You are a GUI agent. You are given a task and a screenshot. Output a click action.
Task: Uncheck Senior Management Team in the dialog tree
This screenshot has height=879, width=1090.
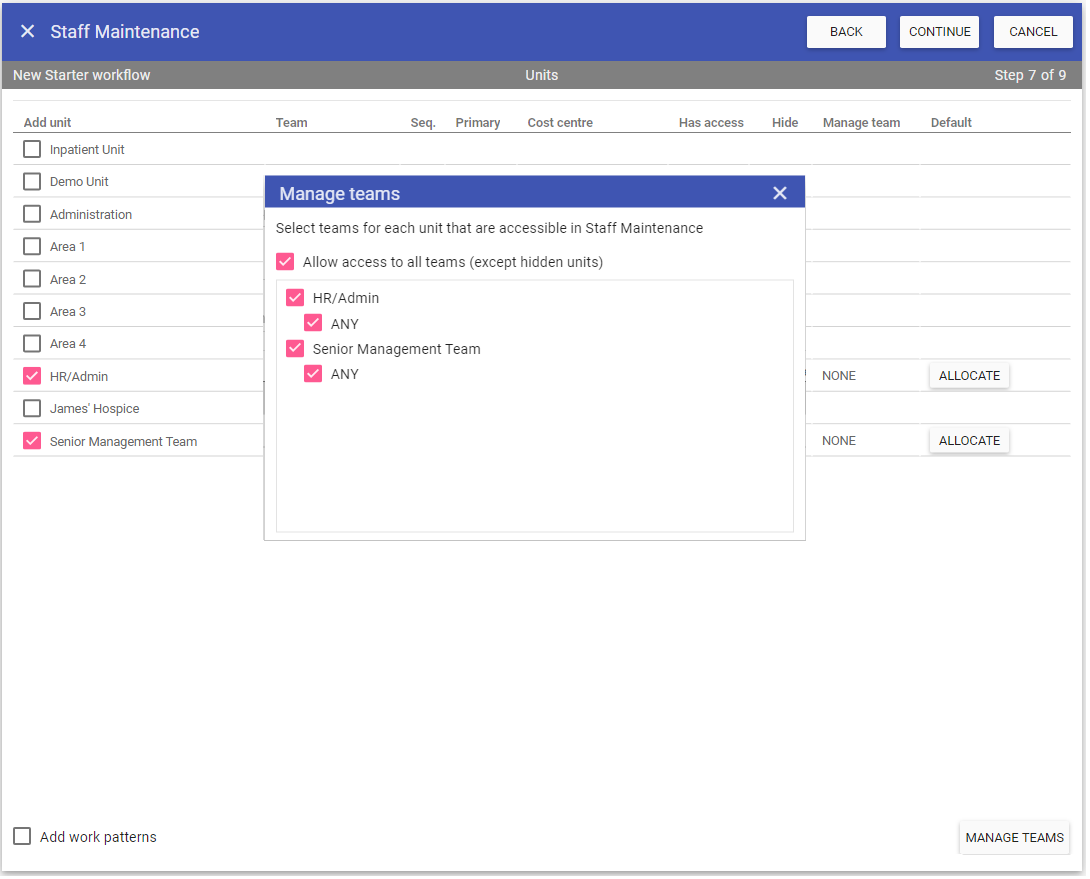[295, 349]
